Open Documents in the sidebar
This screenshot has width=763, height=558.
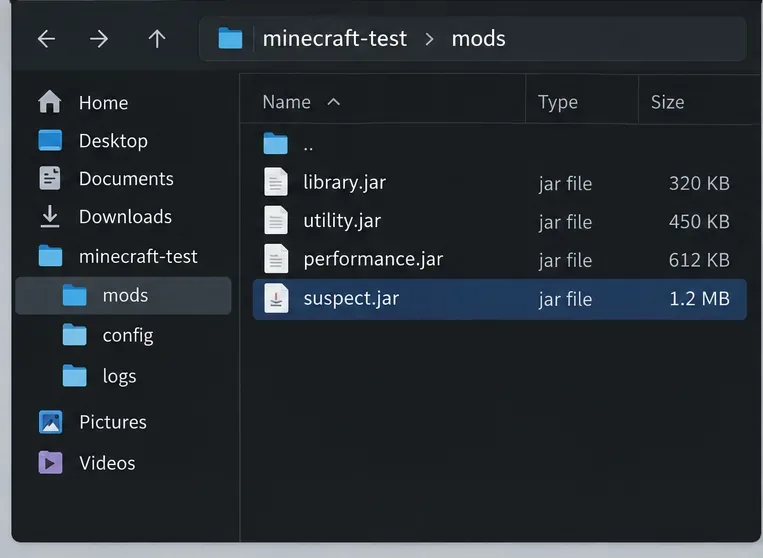pos(126,179)
